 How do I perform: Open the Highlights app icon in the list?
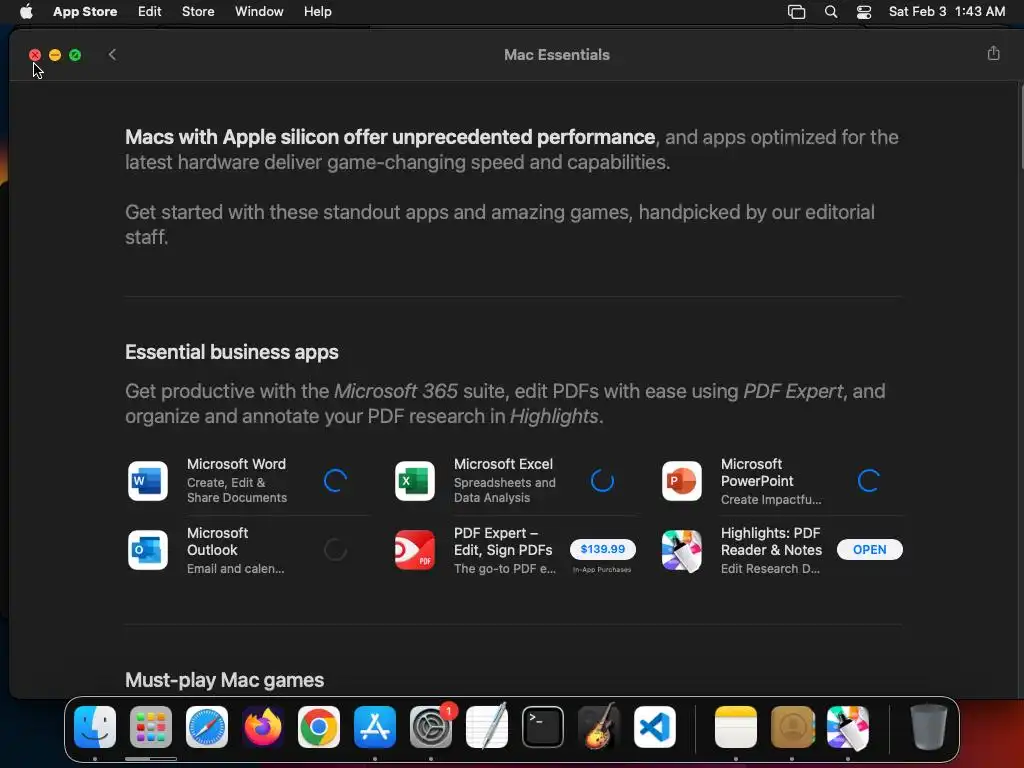pos(681,550)
